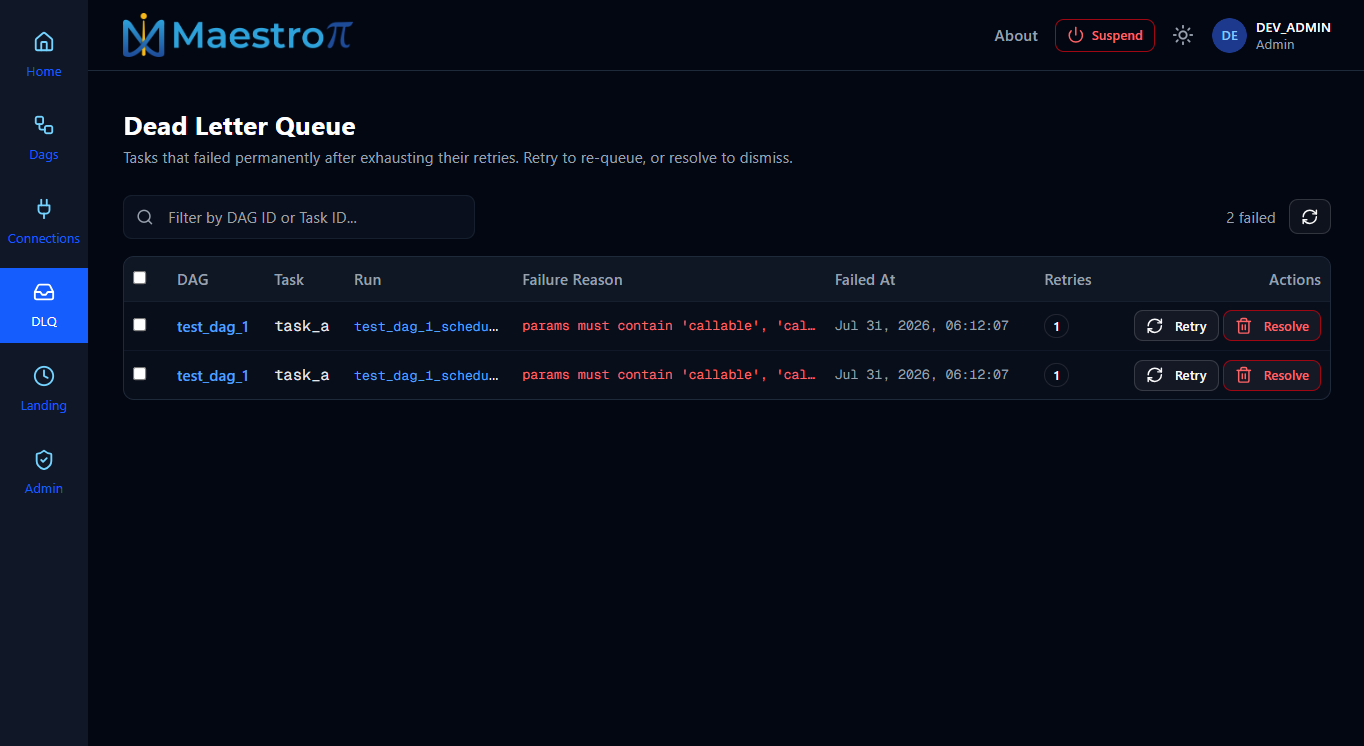Retry the first failed task_a row
The width and height of the screenshot is (1364, 746).
click(1176, 326)
